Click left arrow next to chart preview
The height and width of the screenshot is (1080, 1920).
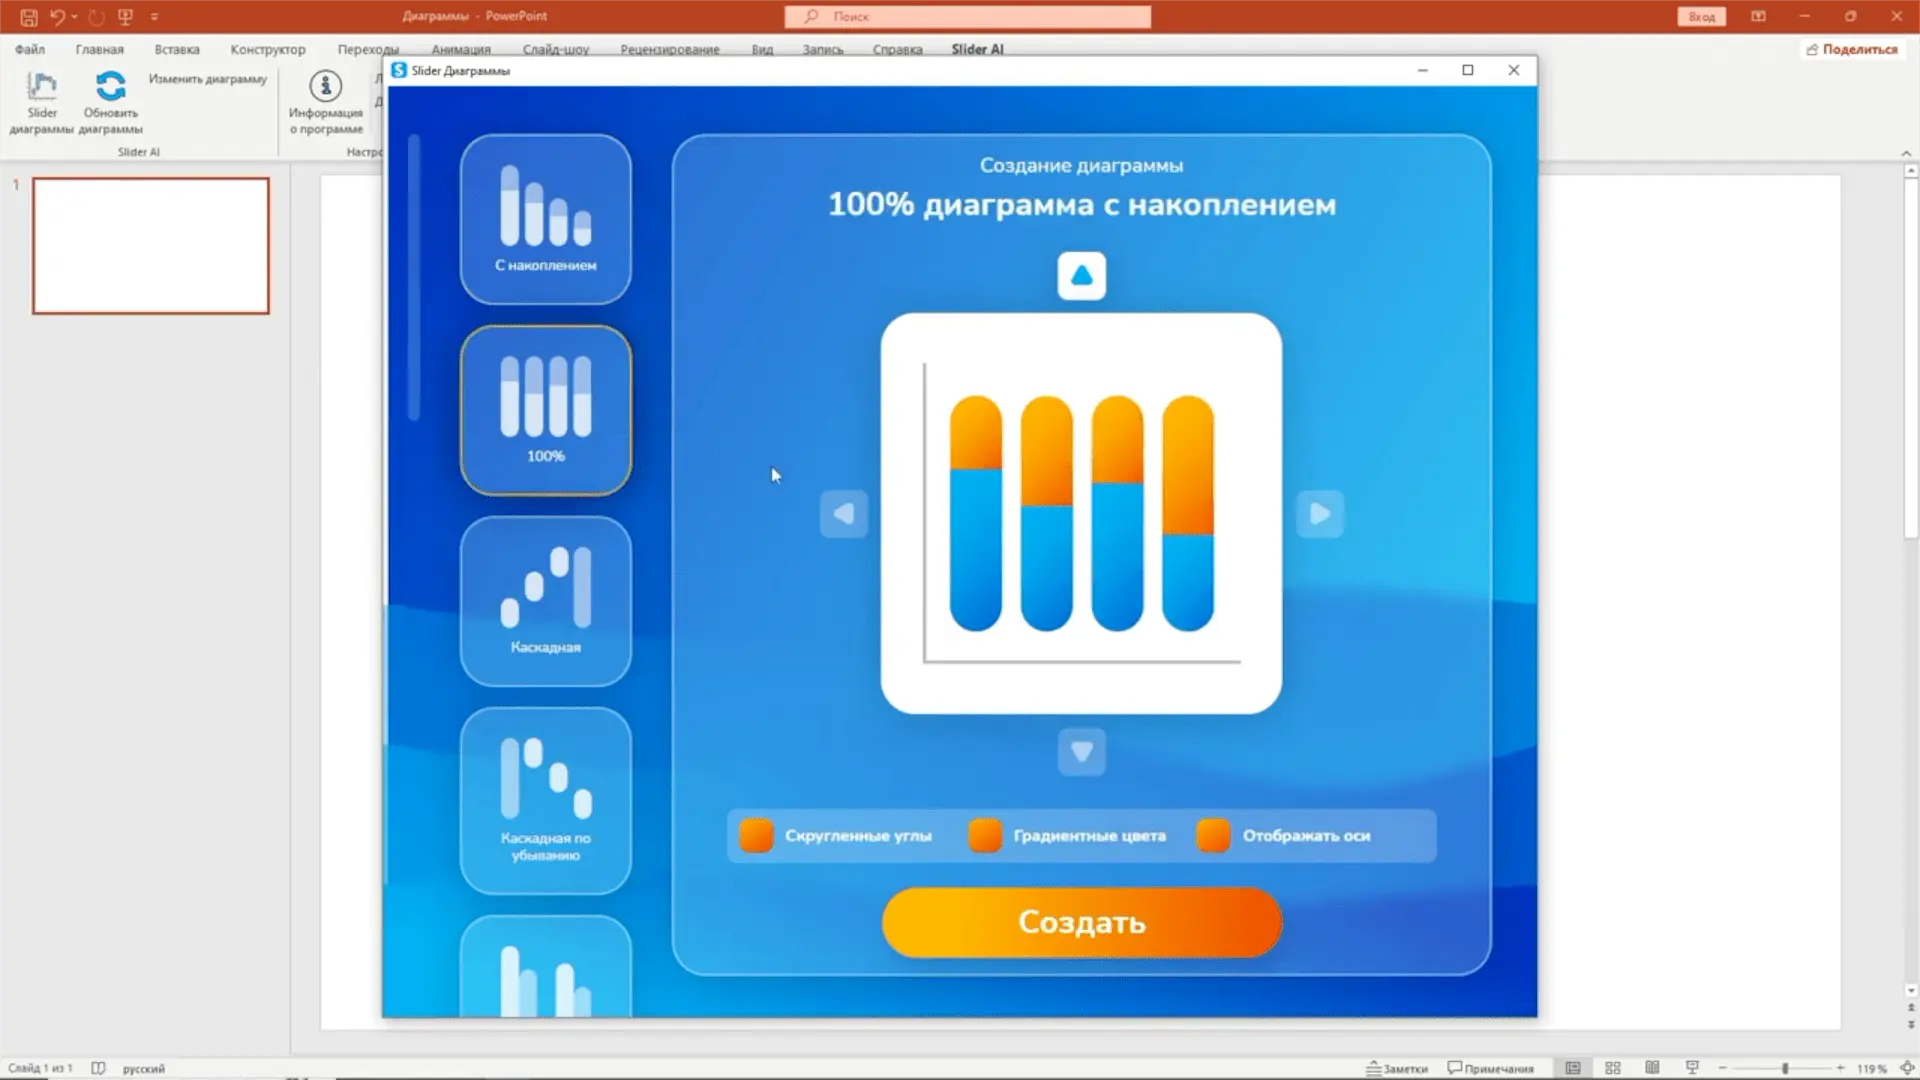pyautogui.click(x=843, y=514)
